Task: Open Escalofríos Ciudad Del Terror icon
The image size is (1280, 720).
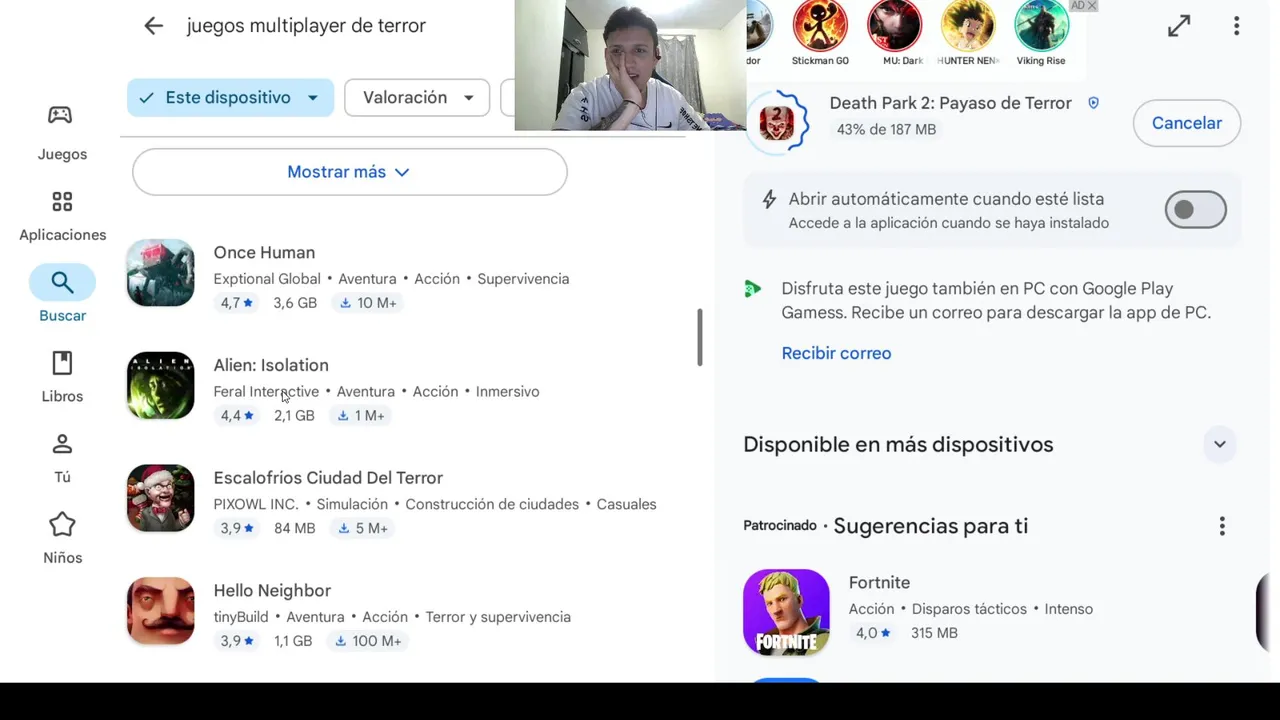Action: point(160,498)
